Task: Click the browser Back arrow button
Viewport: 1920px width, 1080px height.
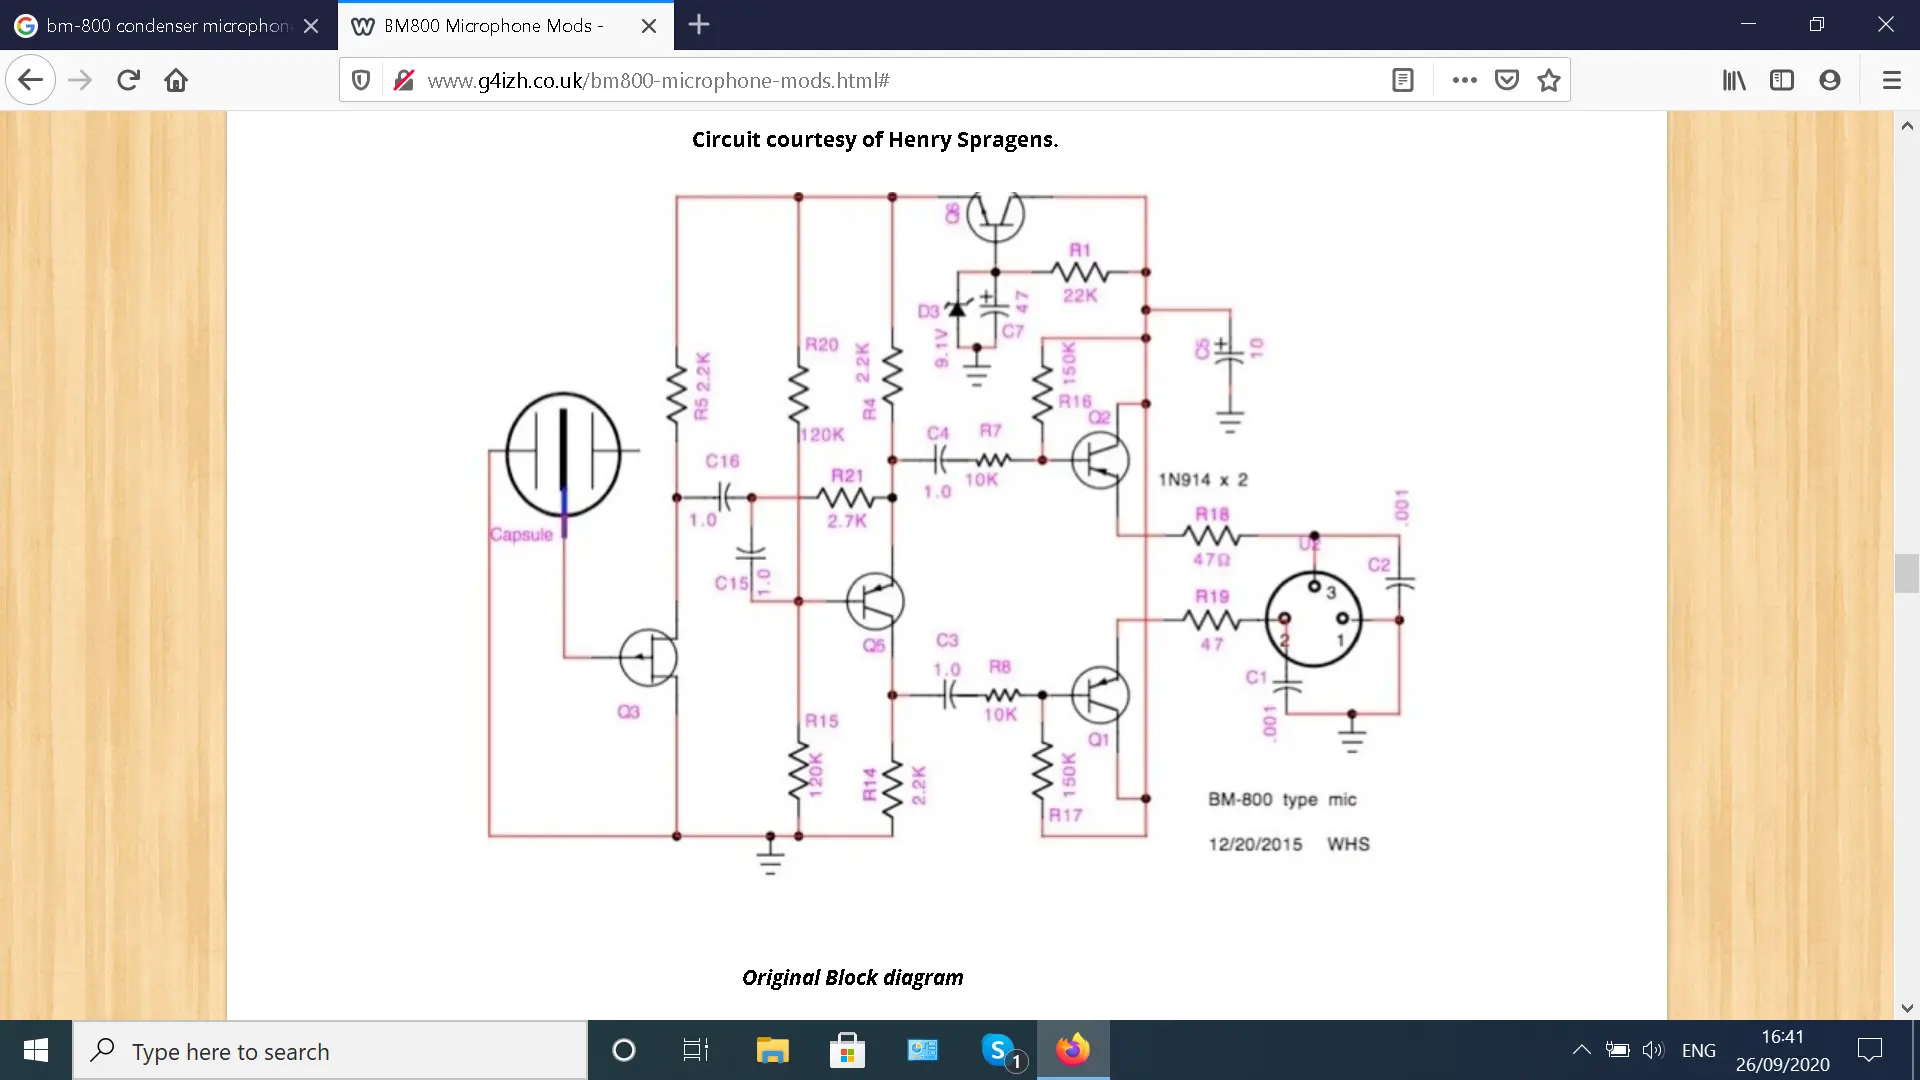Action: coord(30,80)
